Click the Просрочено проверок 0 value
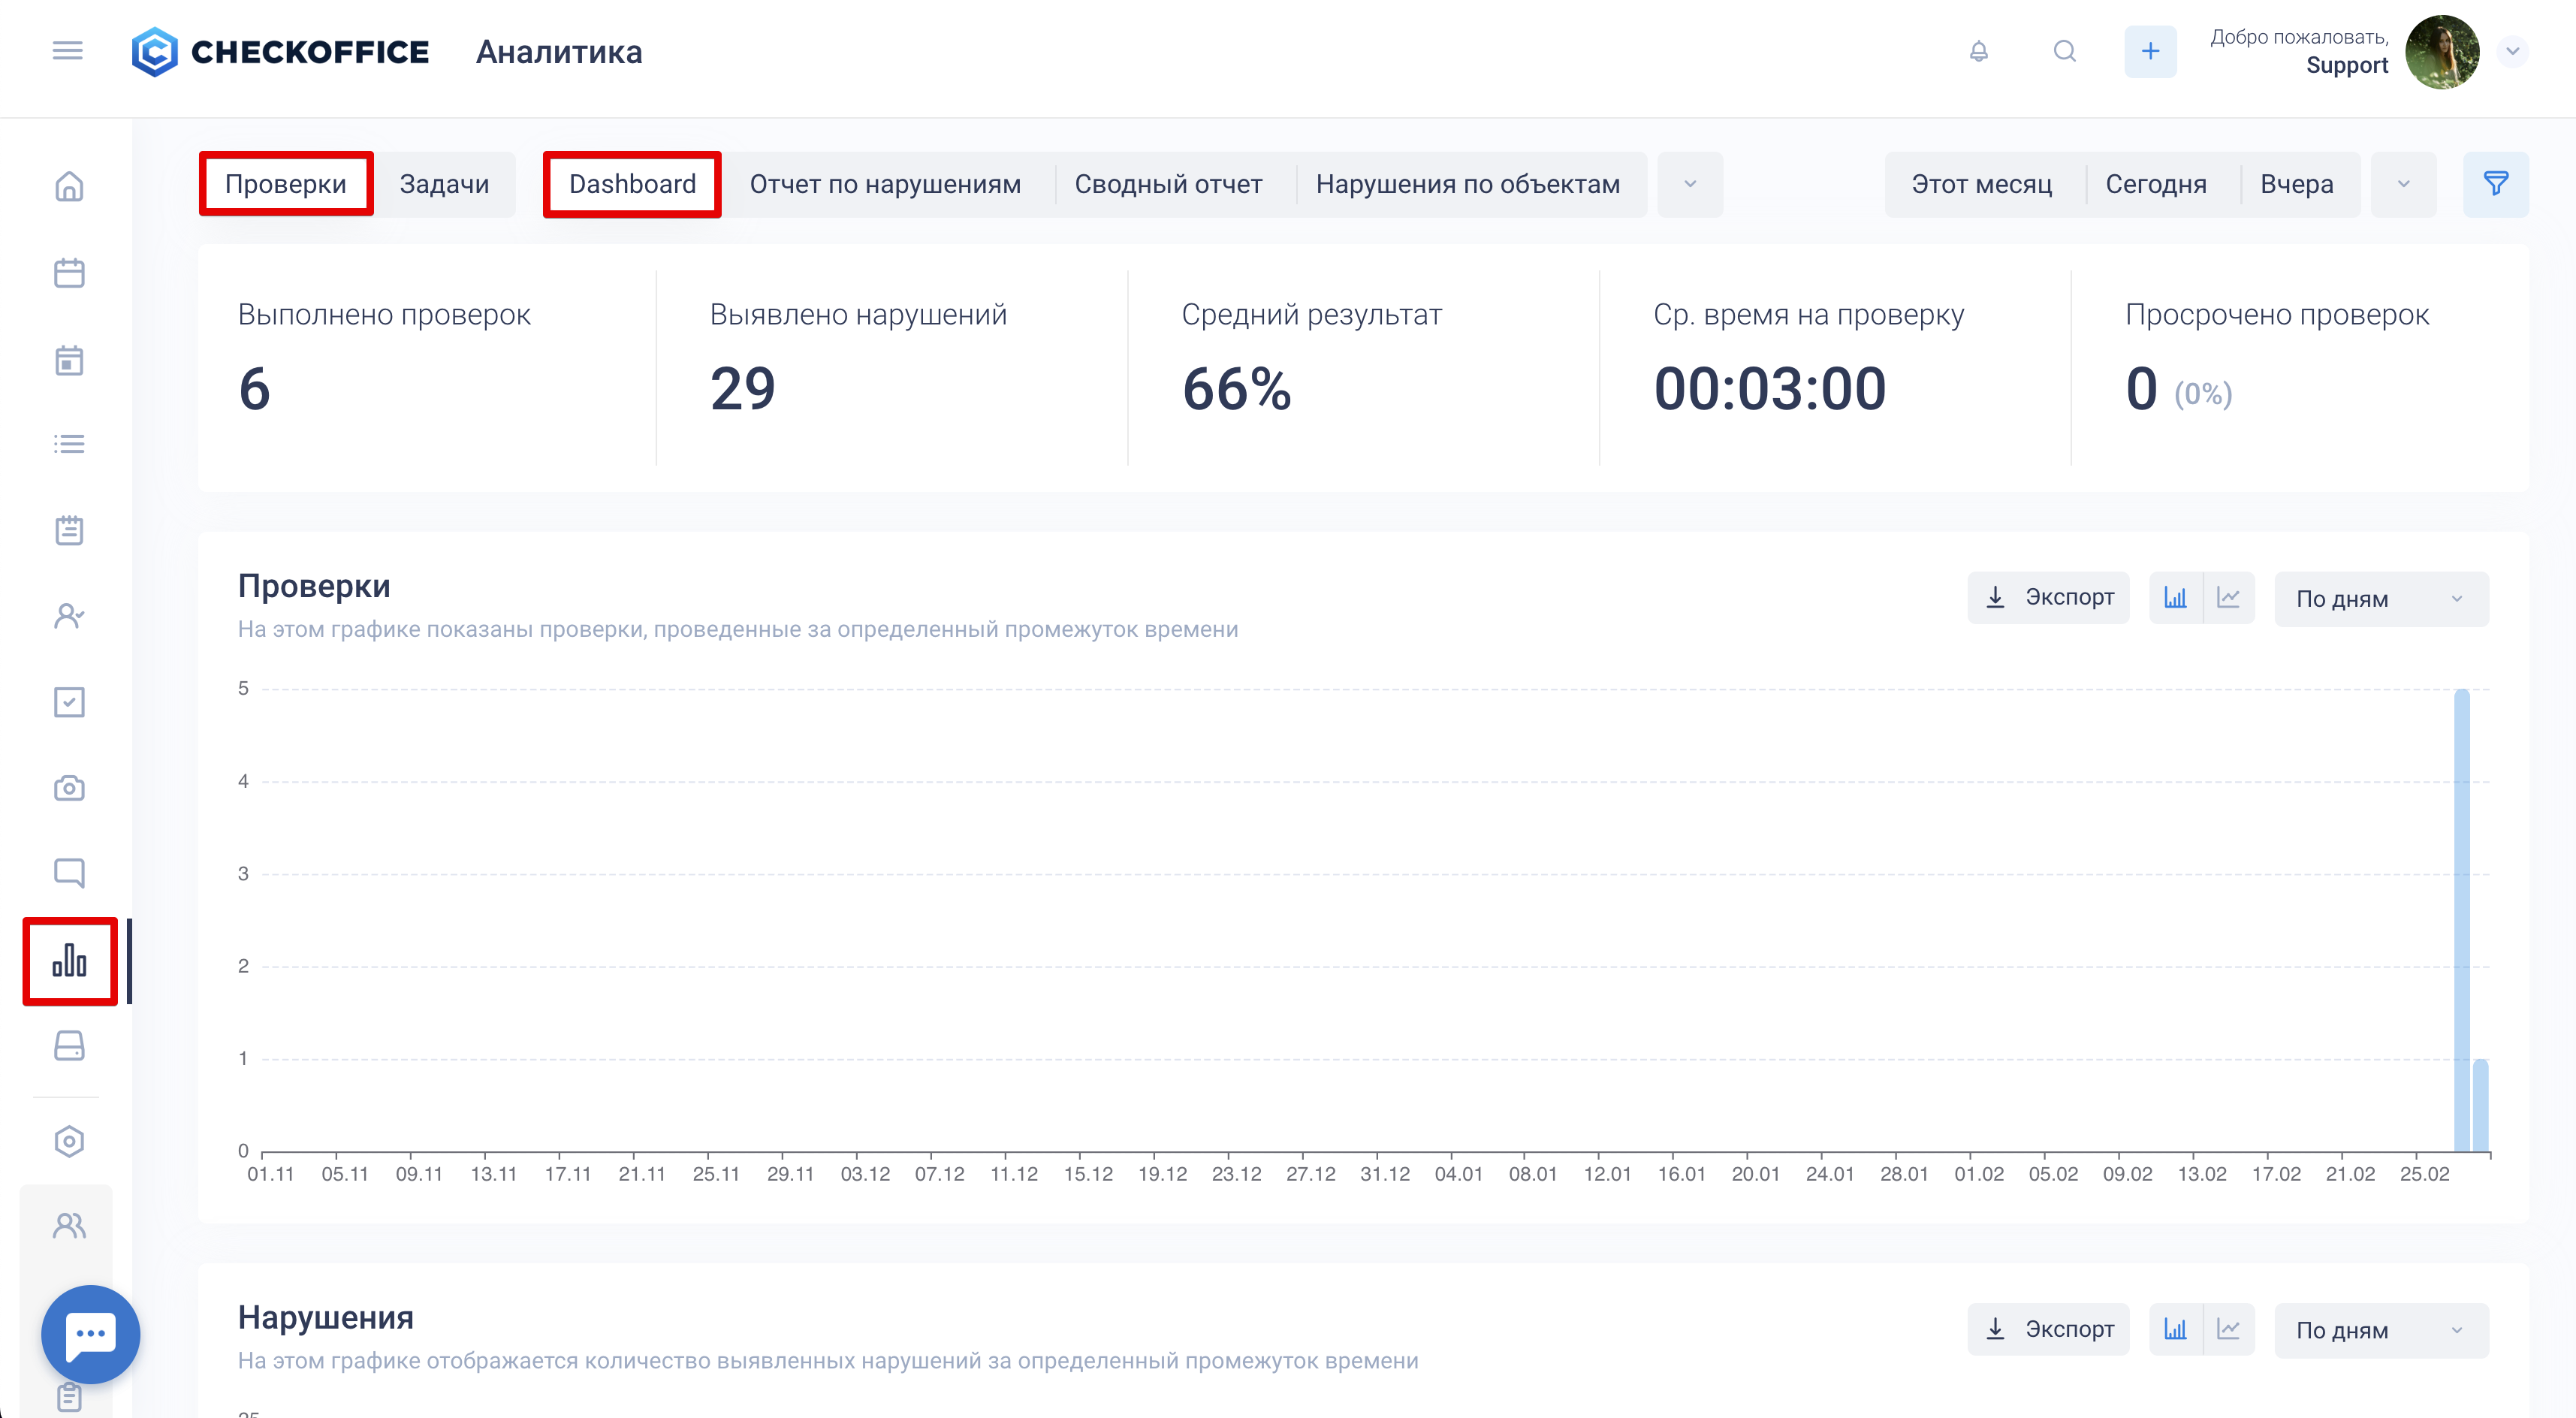 [x=2141, y=388]
